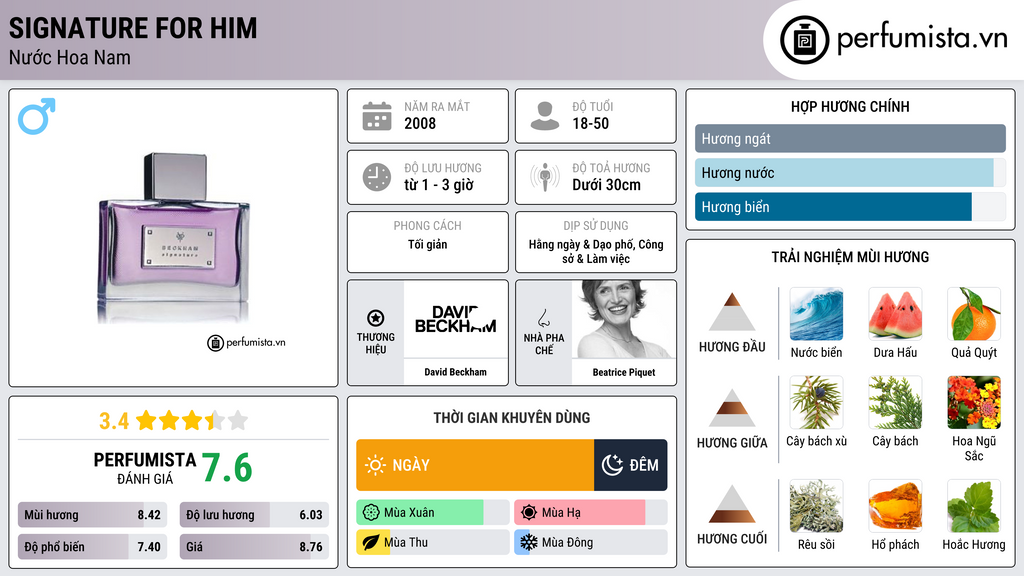Image resolution: width=1024 pixels, height=576 pixels.
Task: Click the Giá 8.76 score bar
Action: pyautogui.click(x=254, y=547)
